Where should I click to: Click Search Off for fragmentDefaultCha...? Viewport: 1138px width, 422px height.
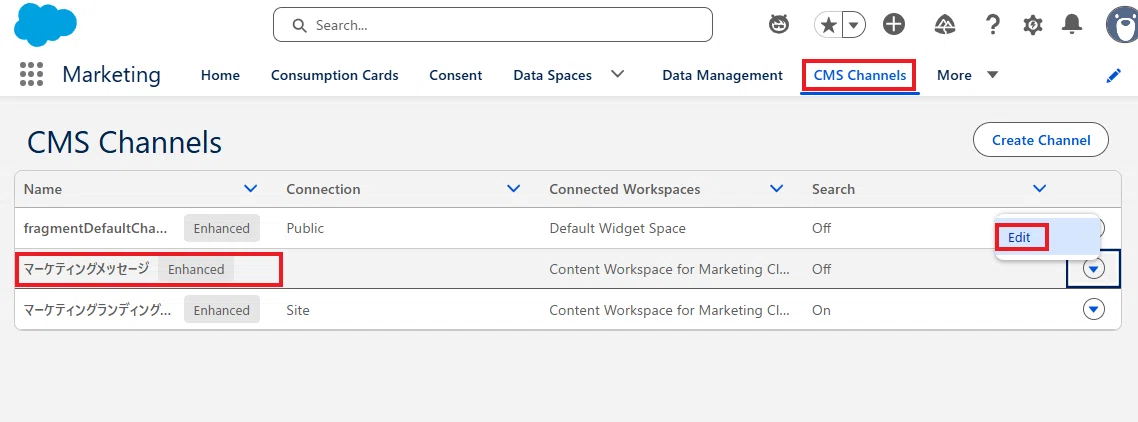coord(821,228)
